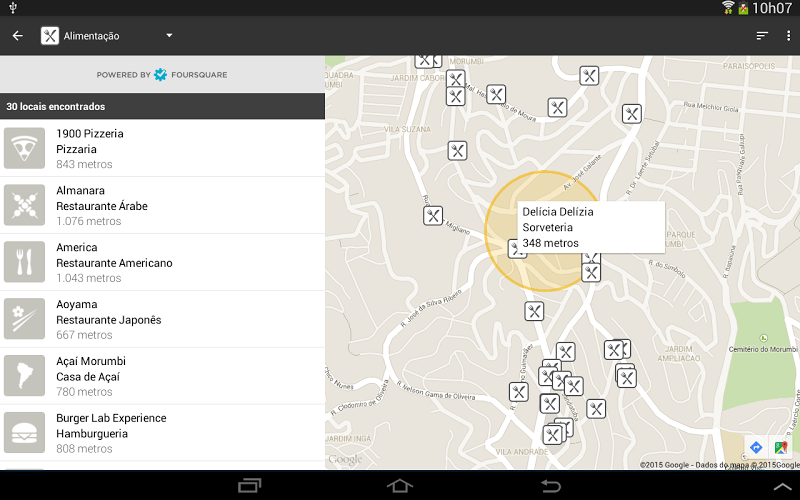Select Aoyama Restaurante Japonês entry
Image resolution: width=800 pixels, height=500 pixels.
point(162,319)
